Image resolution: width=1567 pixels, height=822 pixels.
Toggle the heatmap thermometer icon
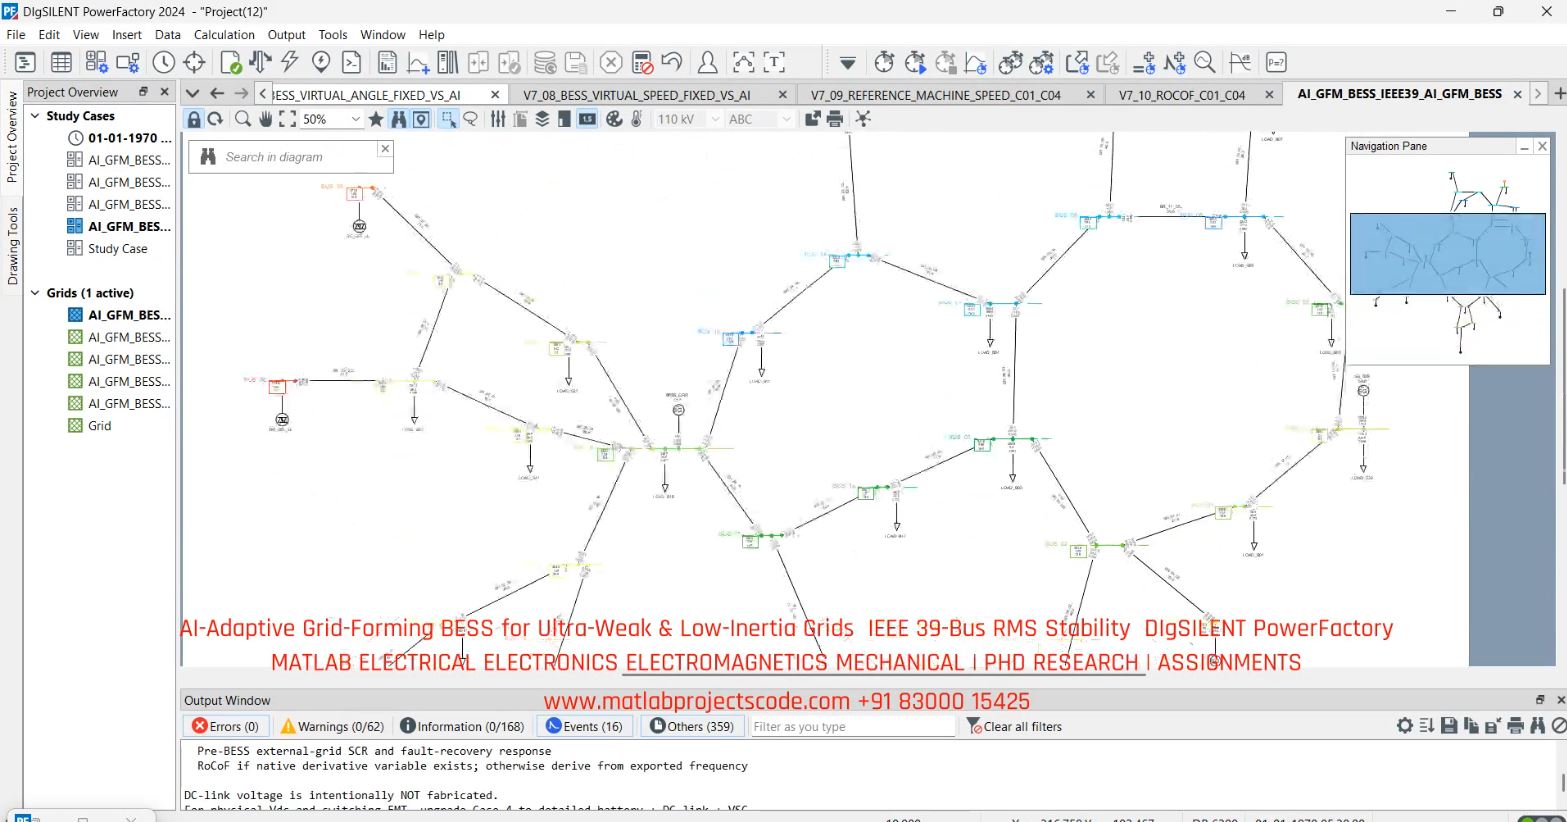tap(636, 119)
